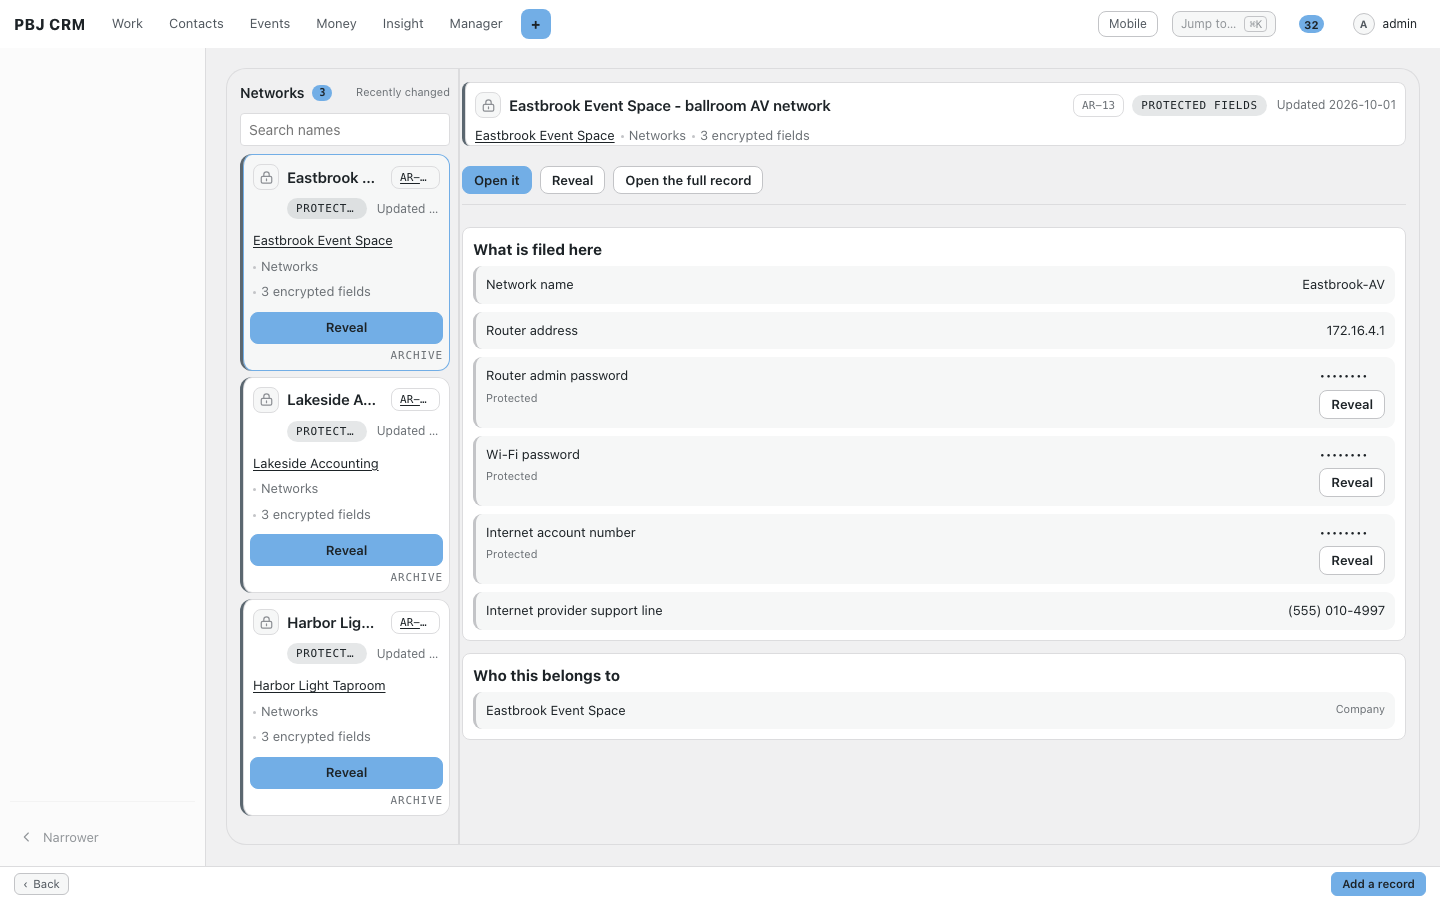Click the AR tag on Lakeside card
The height and width of the screenshot is (900, 1440).
[x=415, y=400]
